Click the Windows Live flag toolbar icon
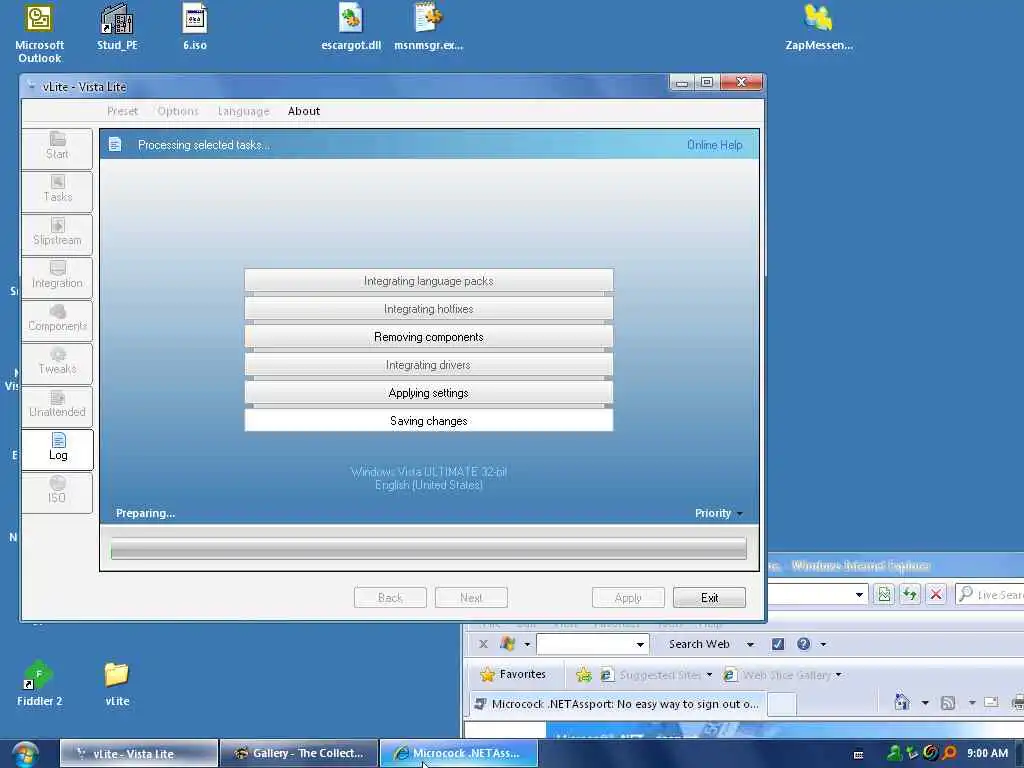Image resolution: width=1024 pixels, height=768 pixels. coord(507,644)
